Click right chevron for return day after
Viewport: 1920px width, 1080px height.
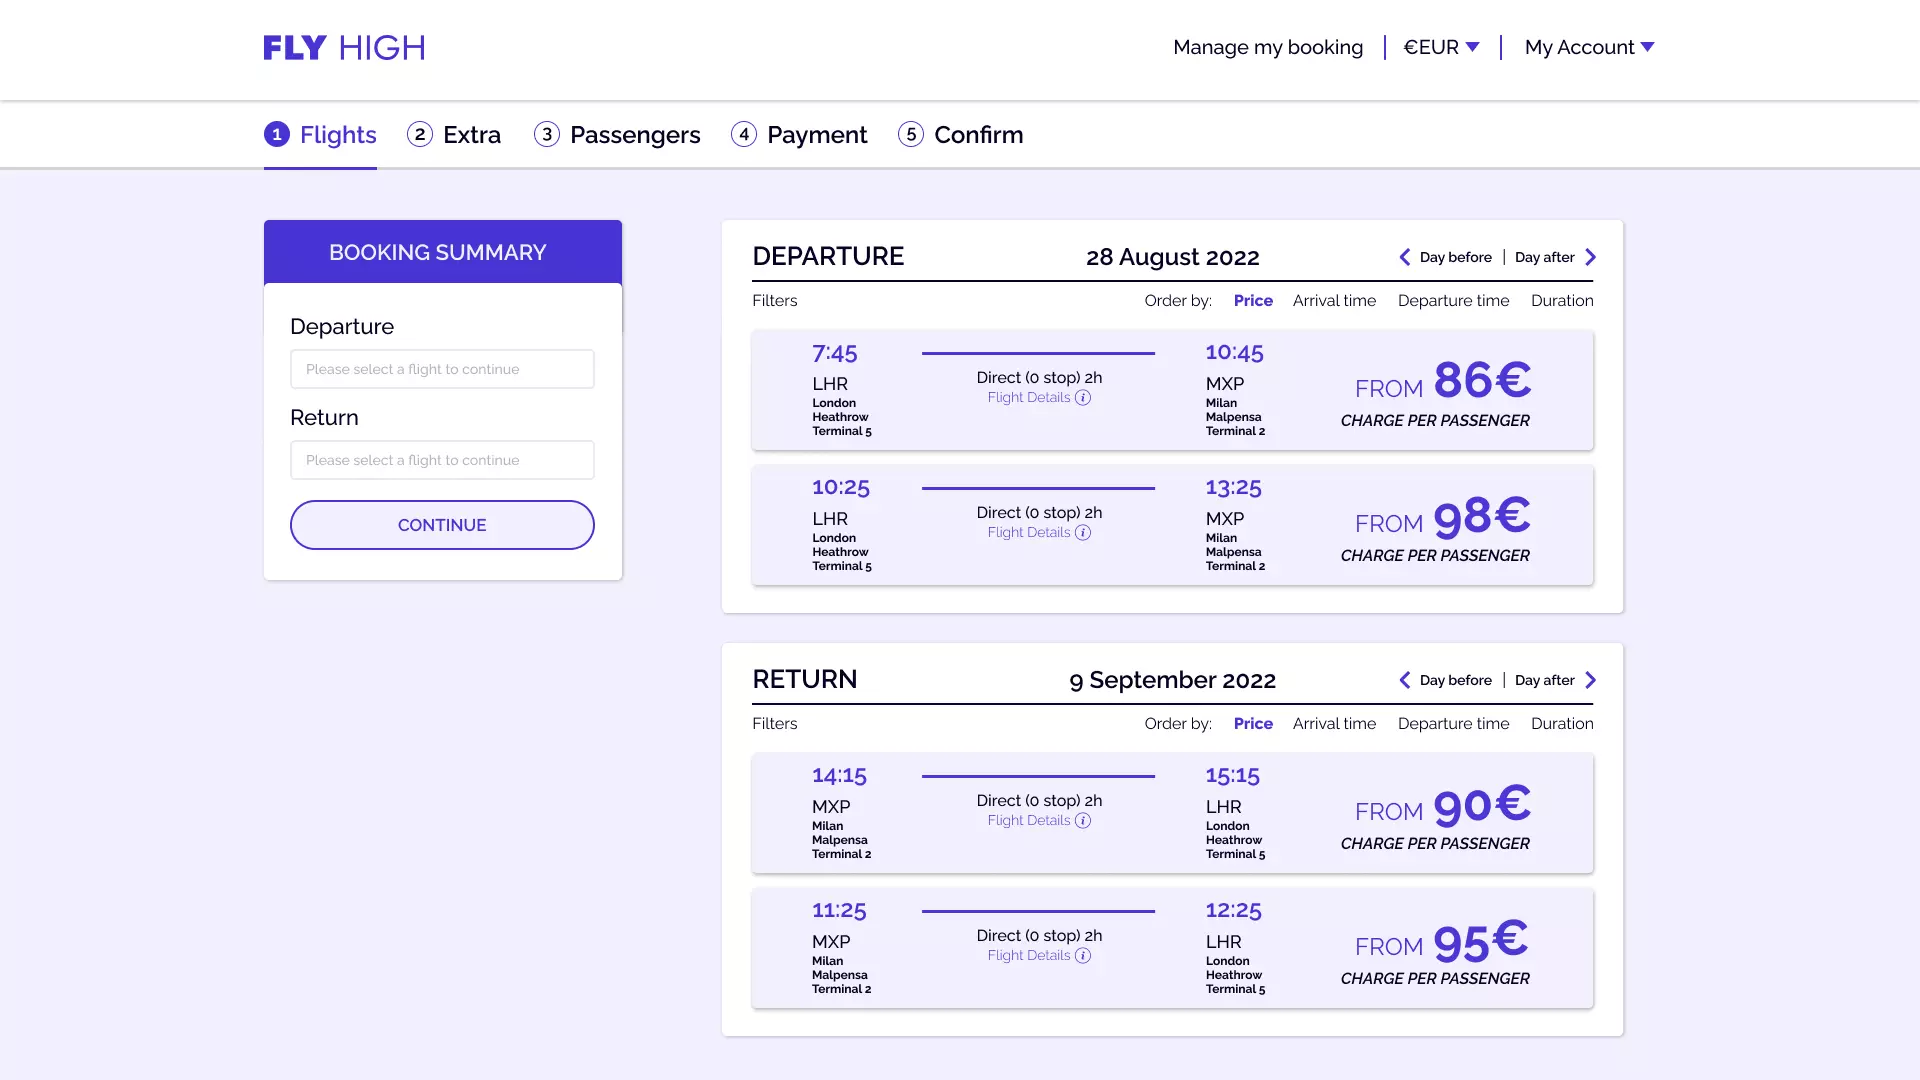point(1590,680)
